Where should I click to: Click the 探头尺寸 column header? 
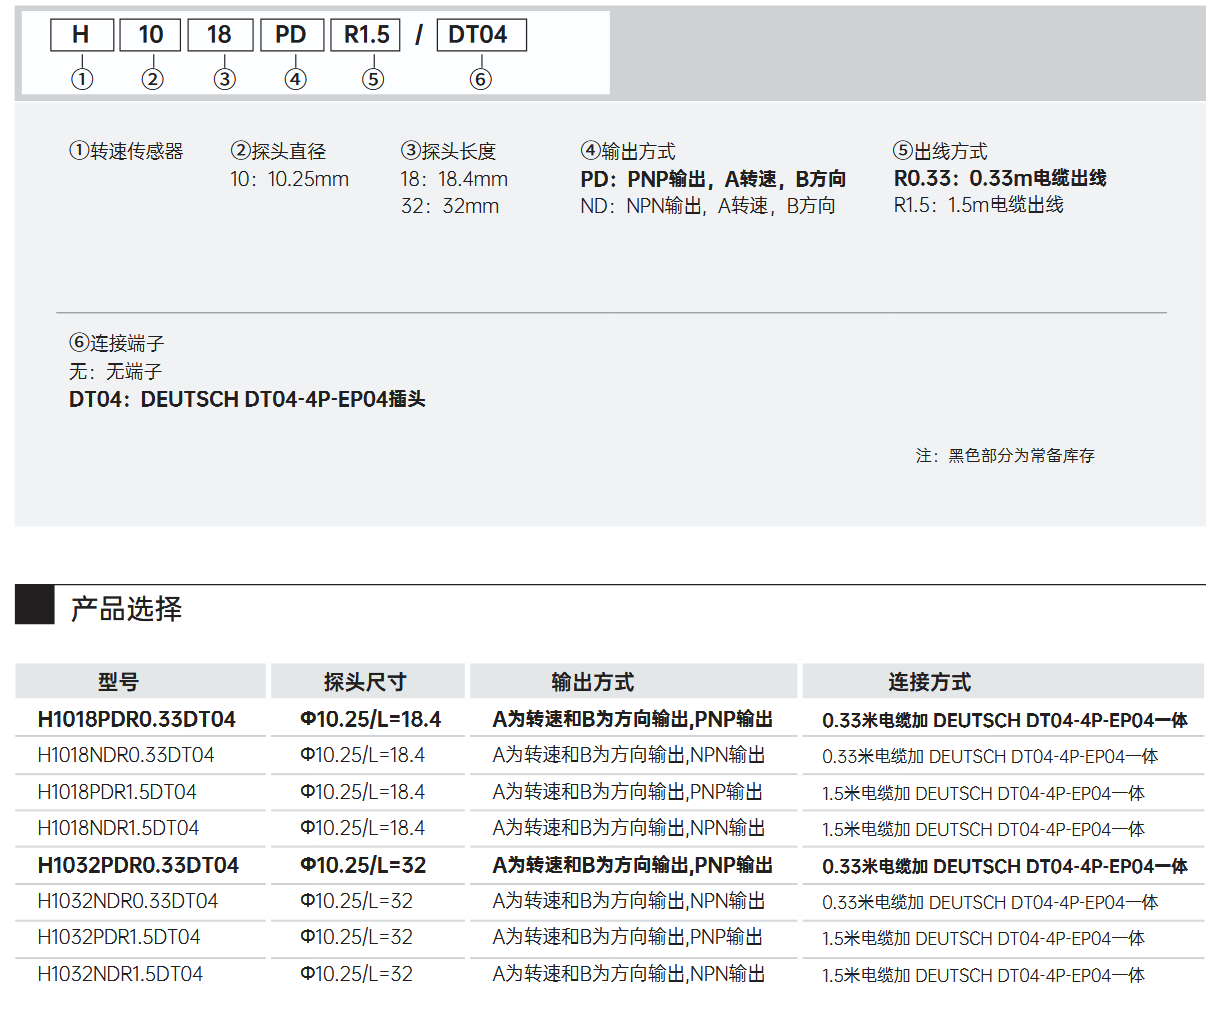point(365,682)
